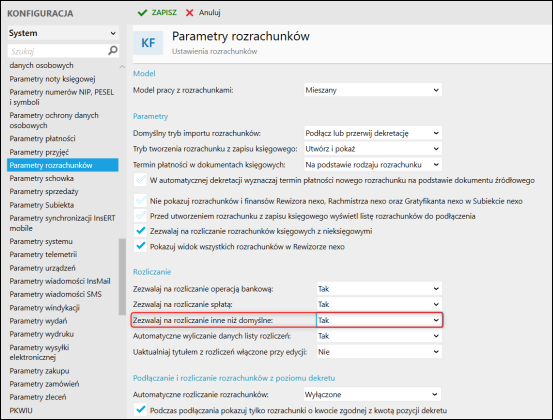
Task: Click the green ZAPISZ checkmark icon
Action: (142, 13)
